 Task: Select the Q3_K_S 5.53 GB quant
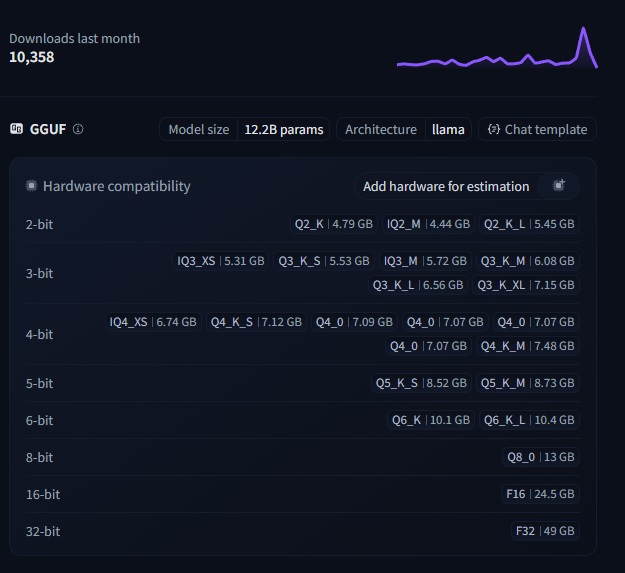(324, 261)
